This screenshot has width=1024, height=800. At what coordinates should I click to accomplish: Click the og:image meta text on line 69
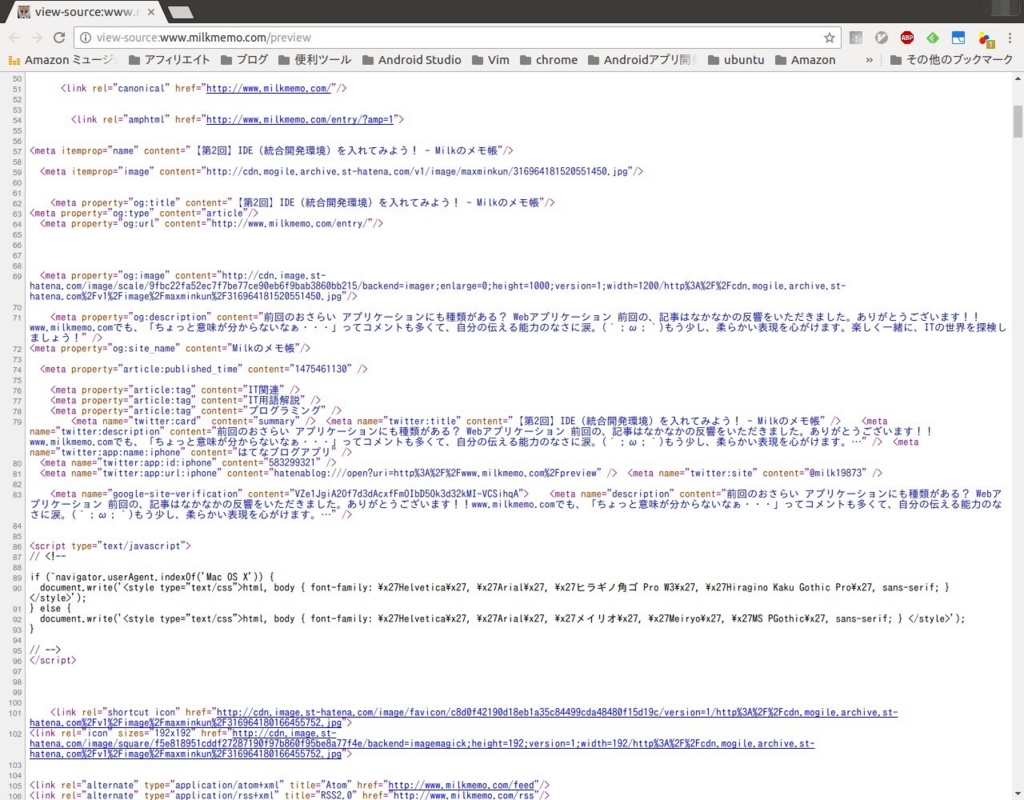point(438,286)
